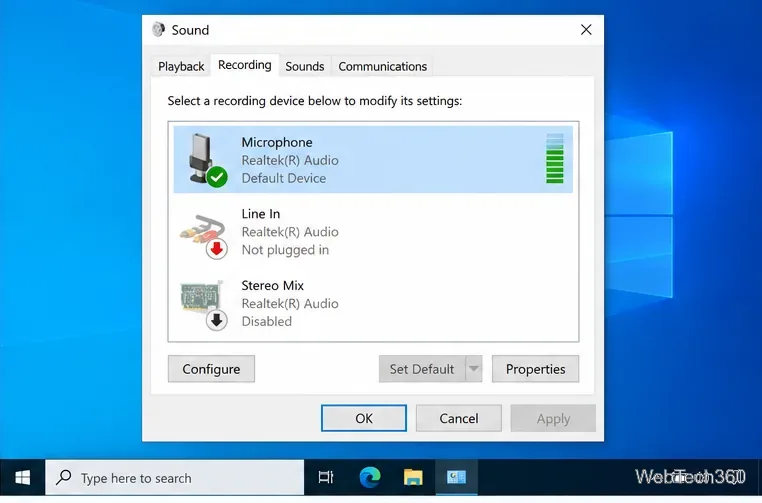Image resolution: width=762 pixels, height=503 pixels.
Task: Confirm with the OK button
Action: 364,418
